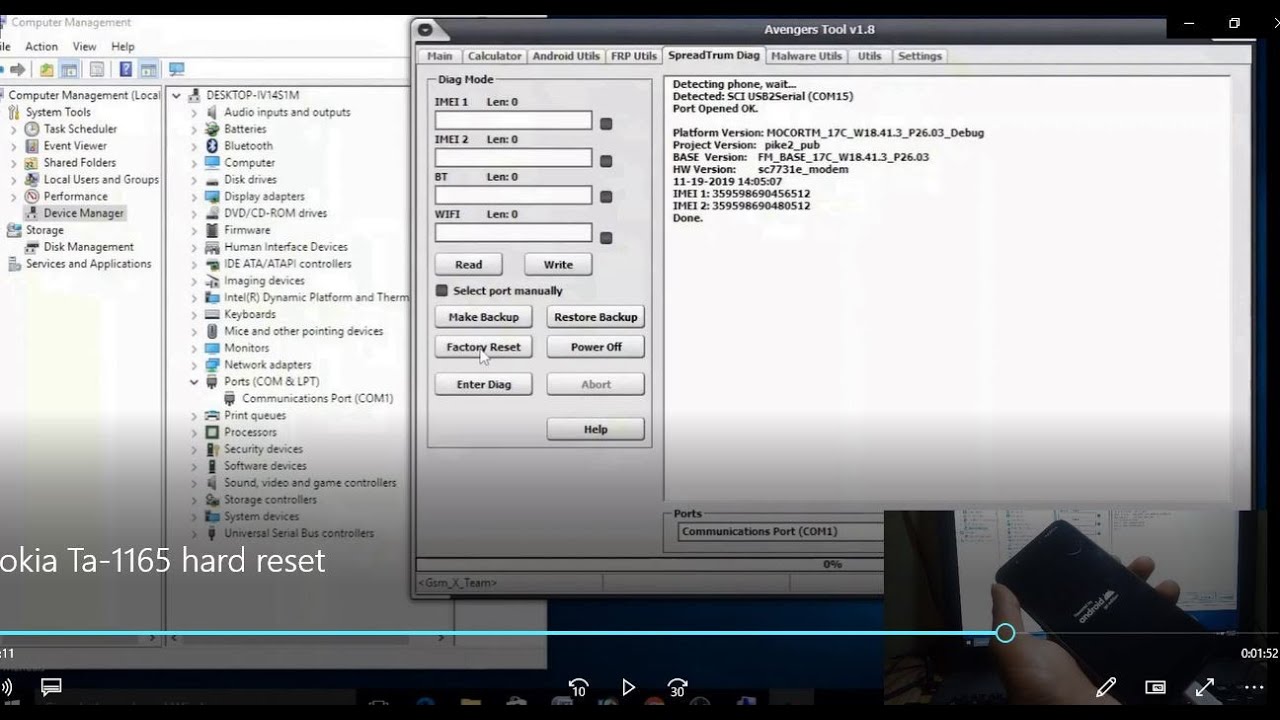1280x720 pixels.
Task: Collapse the DESKTOP-IV14S1M root node
Action: pos(176,96)
